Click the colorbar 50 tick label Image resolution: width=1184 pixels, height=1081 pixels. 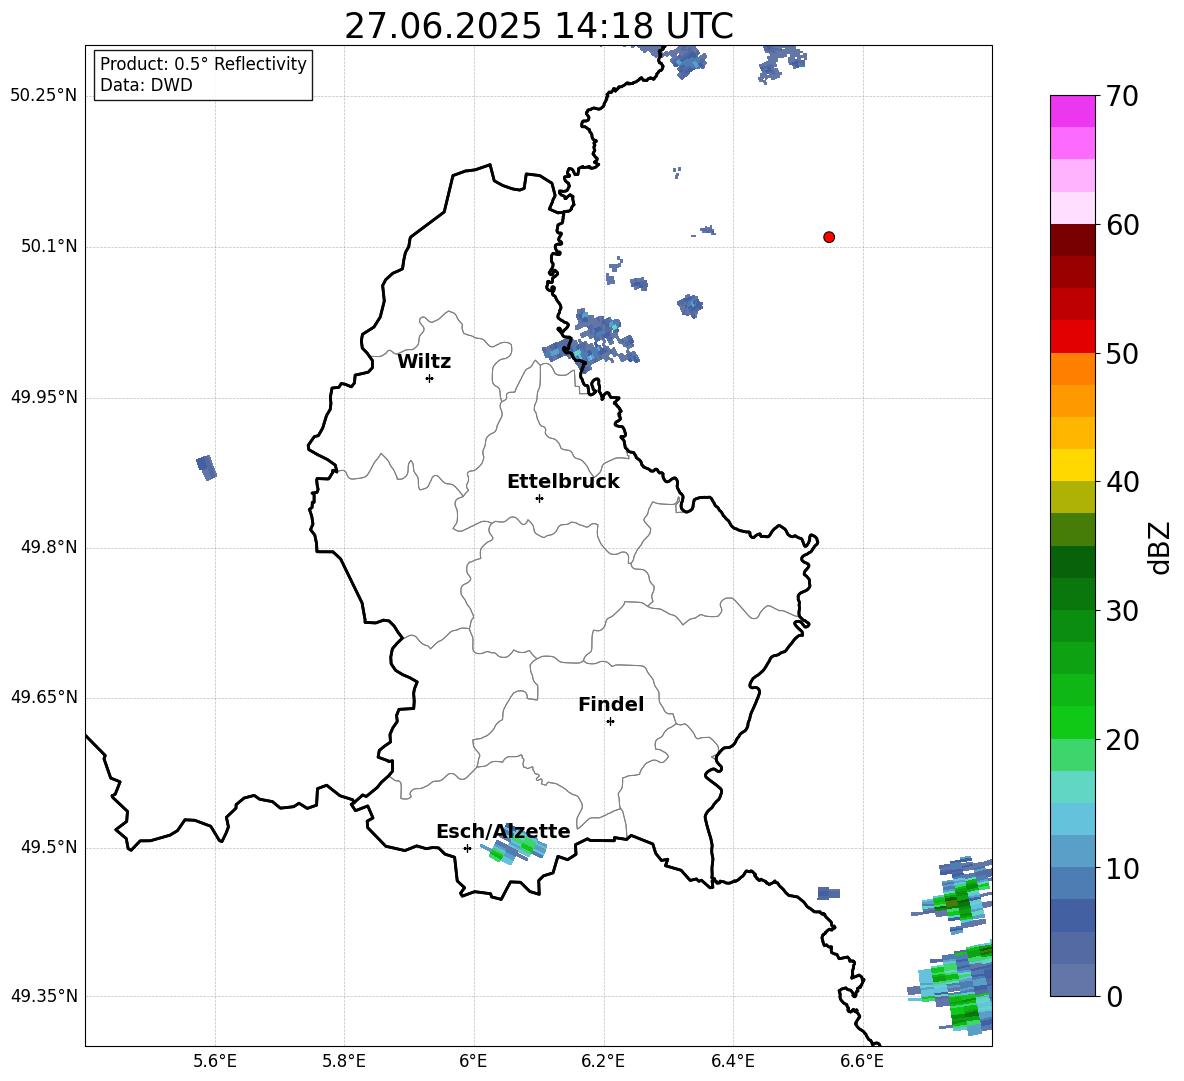tap(1122, 353)
